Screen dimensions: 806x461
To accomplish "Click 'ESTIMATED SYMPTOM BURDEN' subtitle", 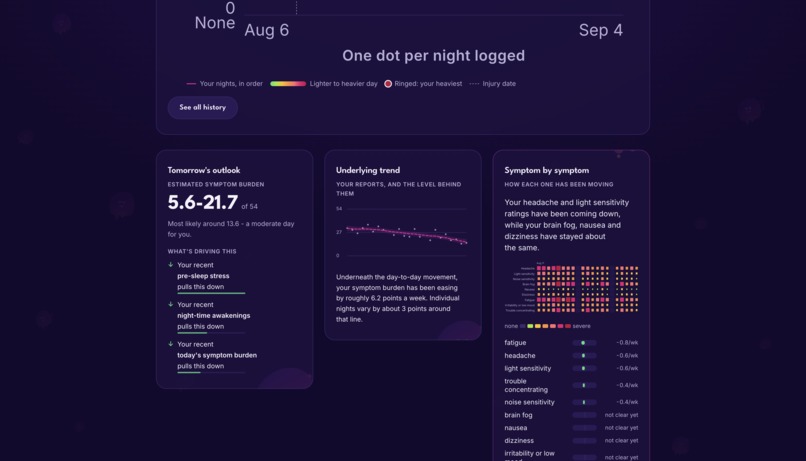I will click(x=215, y=185).
